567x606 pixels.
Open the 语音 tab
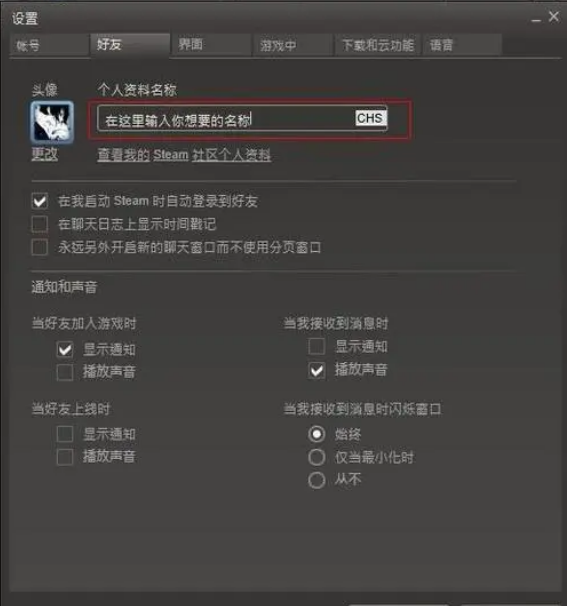click(x=462, y=46)
